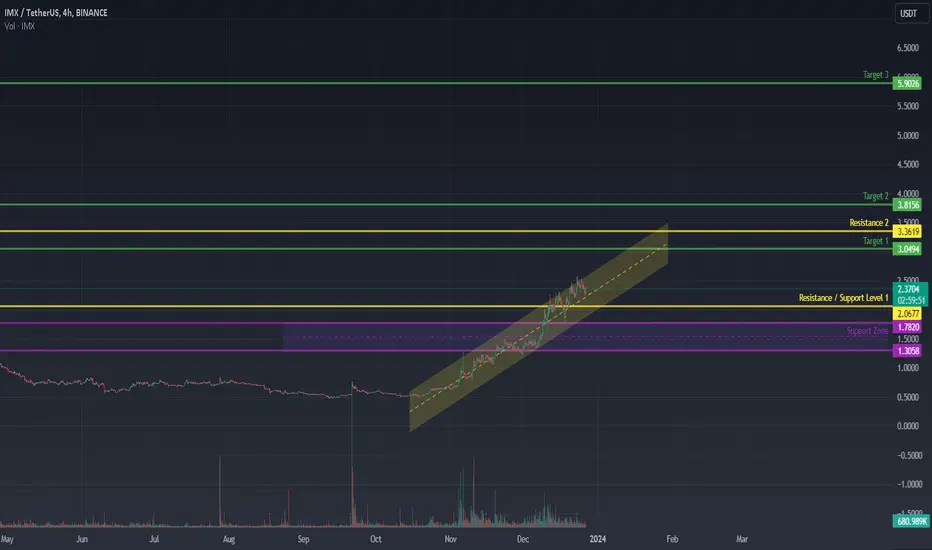Select the Target 3 price label 5.9026

(908, 84)
